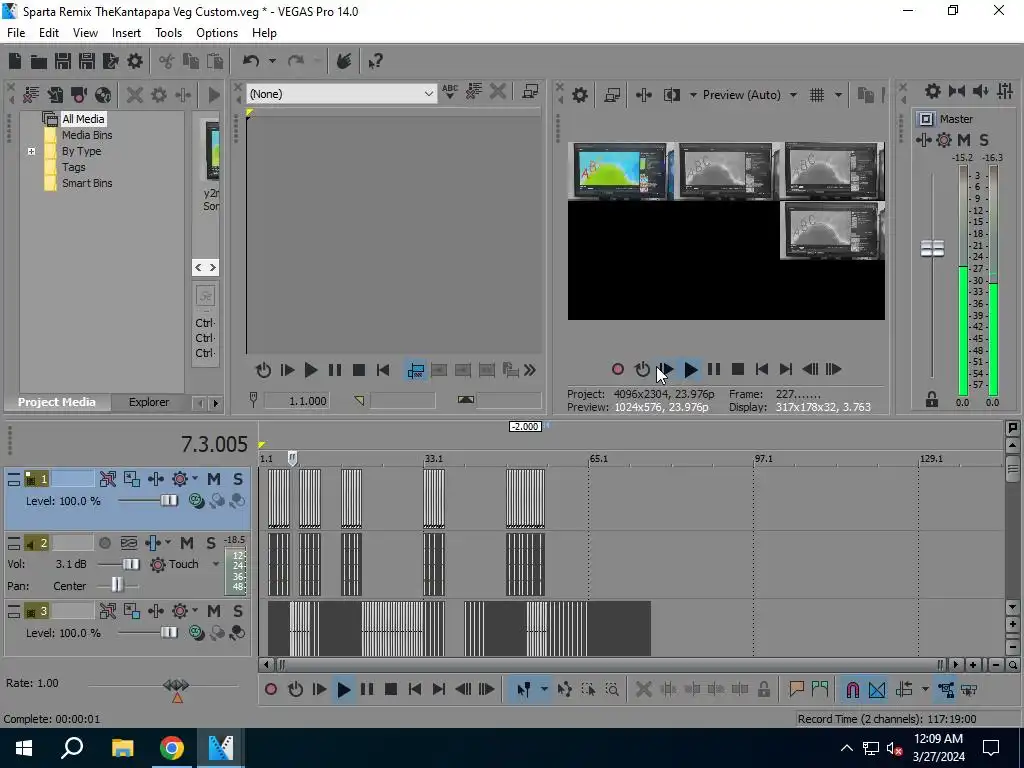Select the Smart Bins folder
The image size is (1024, 768).
87,184
